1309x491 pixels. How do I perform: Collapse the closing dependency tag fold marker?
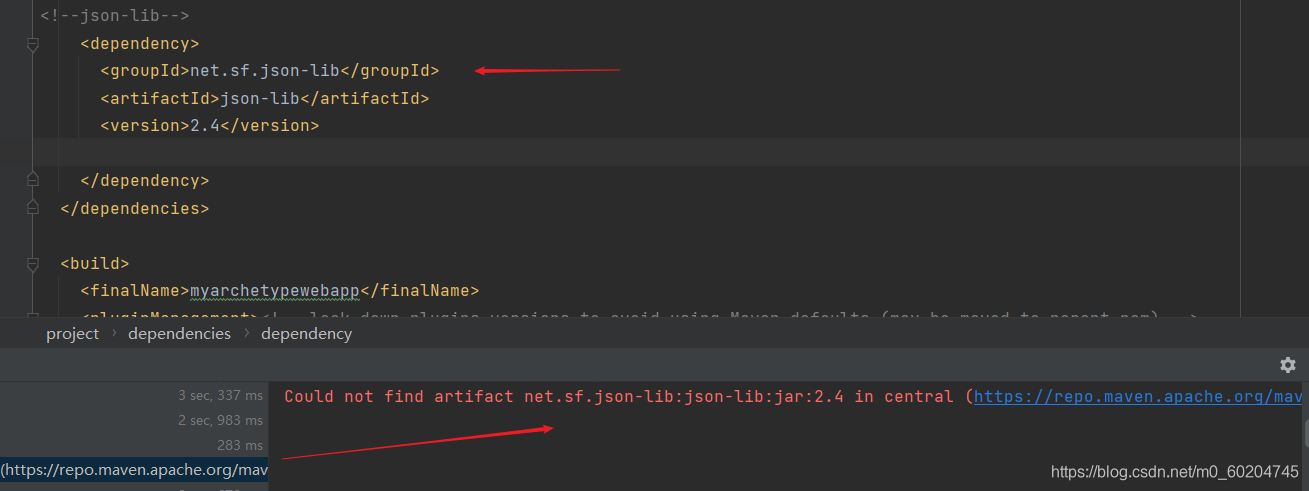[x=33, y=181]
